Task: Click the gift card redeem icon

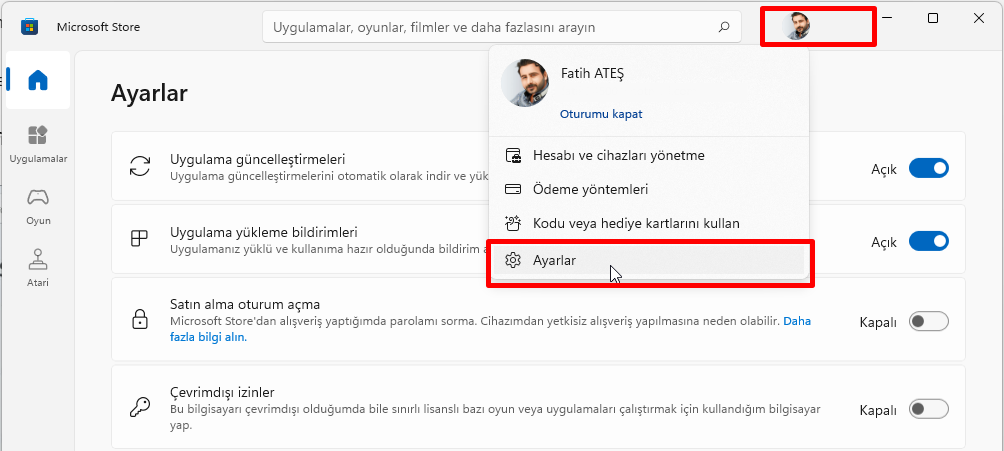Action: 513,223
